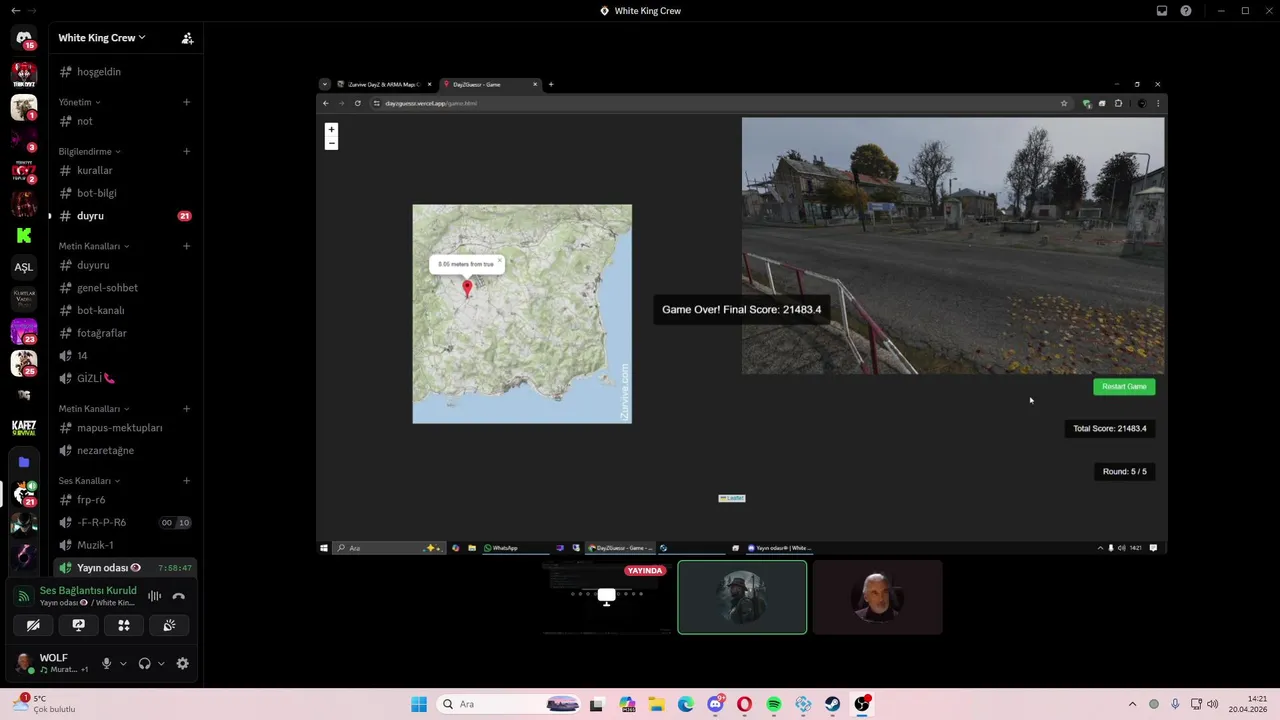Launch an activity
Viewport: 1280px width, 720px height.
124,625
